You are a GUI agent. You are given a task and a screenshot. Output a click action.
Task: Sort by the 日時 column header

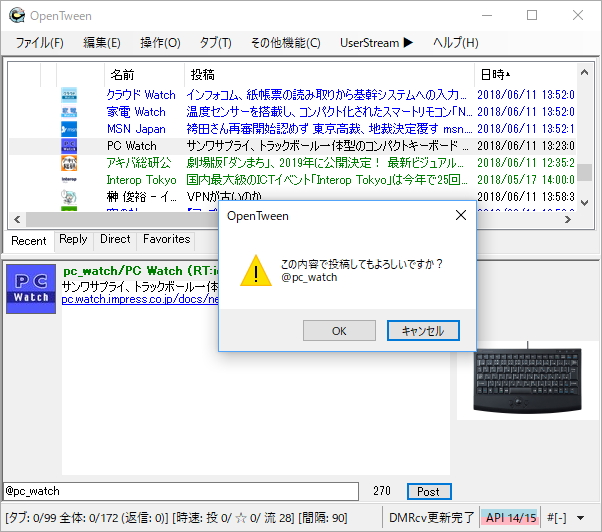[525, 74]
